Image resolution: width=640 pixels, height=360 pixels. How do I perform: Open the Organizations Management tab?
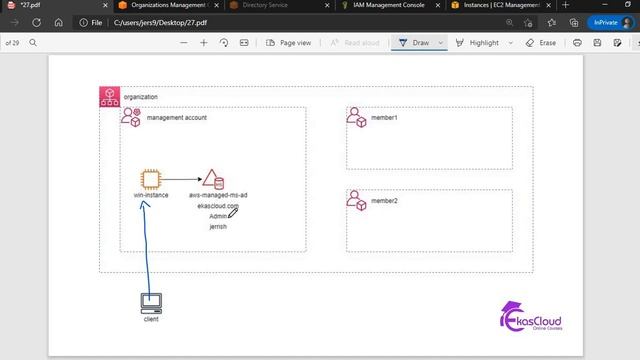click(168, 5)
